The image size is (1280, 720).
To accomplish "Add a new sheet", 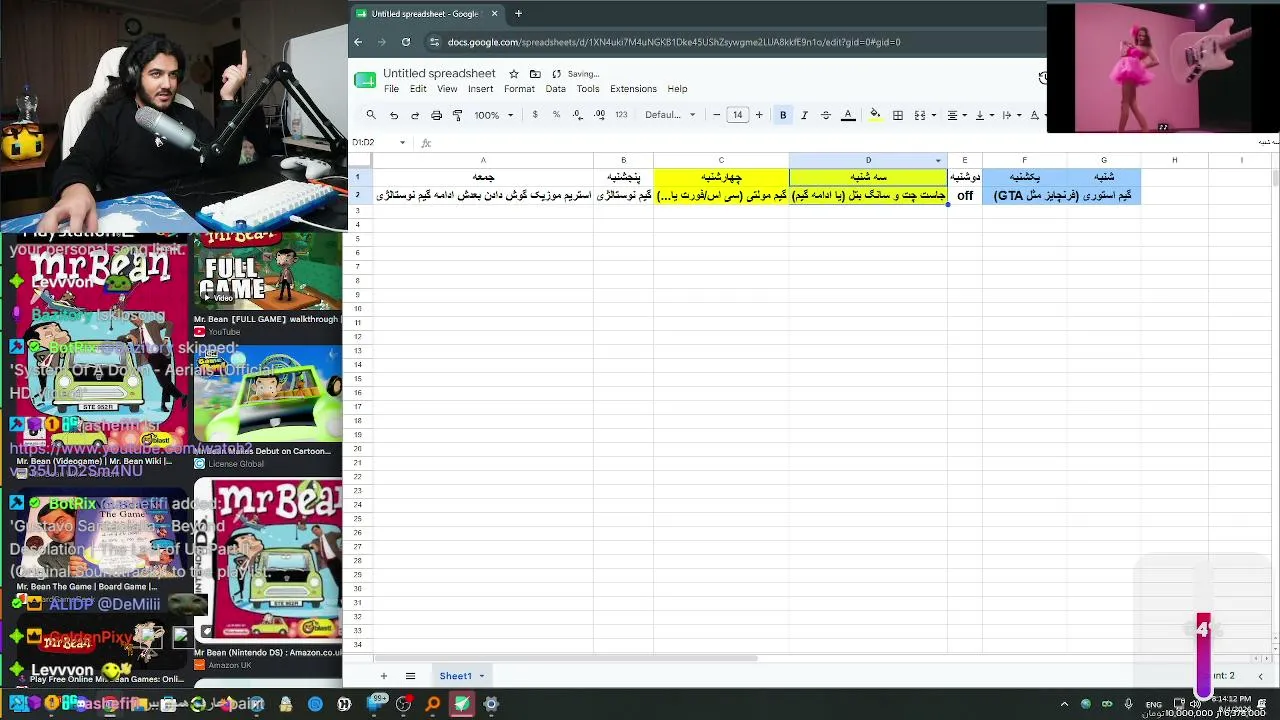I will (383, 676).
